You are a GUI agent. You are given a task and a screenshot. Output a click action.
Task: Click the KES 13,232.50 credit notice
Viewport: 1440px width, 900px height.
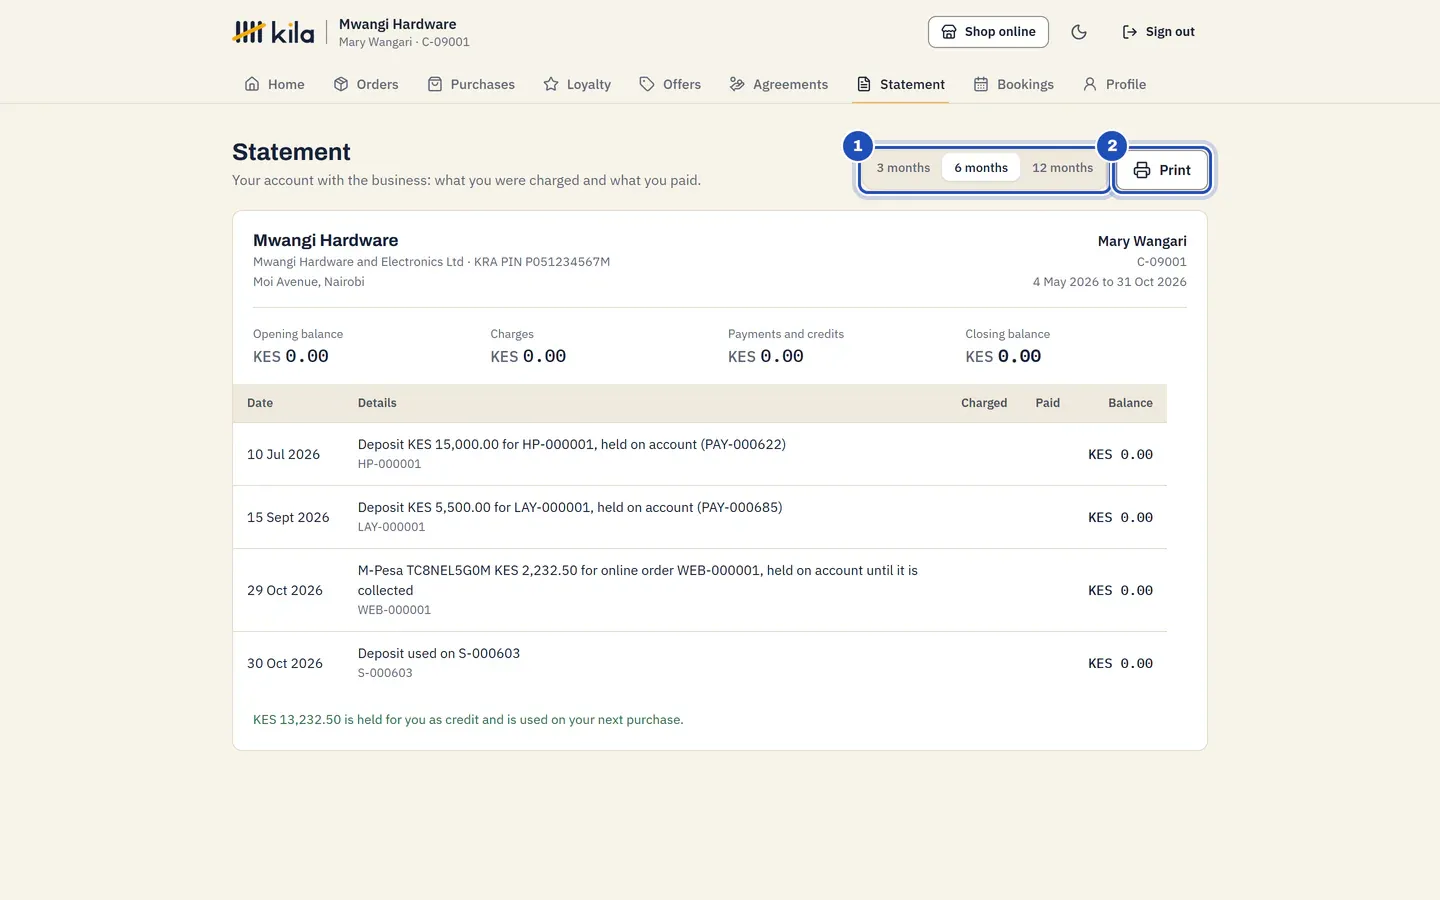(x=468, y=720)
